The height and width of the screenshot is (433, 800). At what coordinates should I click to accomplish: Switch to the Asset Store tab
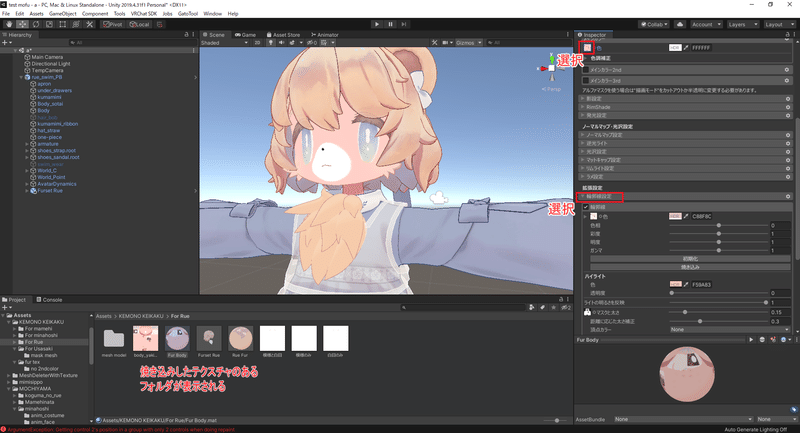tap(283, 35)
